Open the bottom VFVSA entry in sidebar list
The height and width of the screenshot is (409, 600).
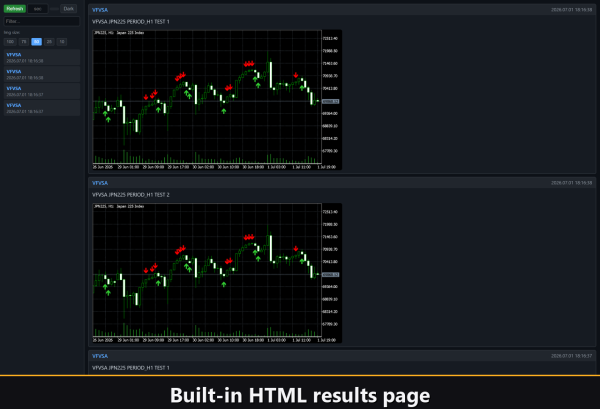coord(42,108)
